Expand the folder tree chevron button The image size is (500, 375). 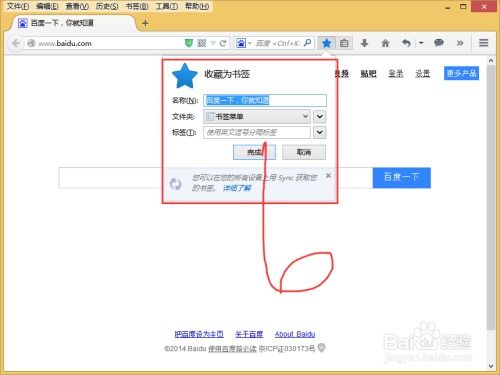click(319, 116)
